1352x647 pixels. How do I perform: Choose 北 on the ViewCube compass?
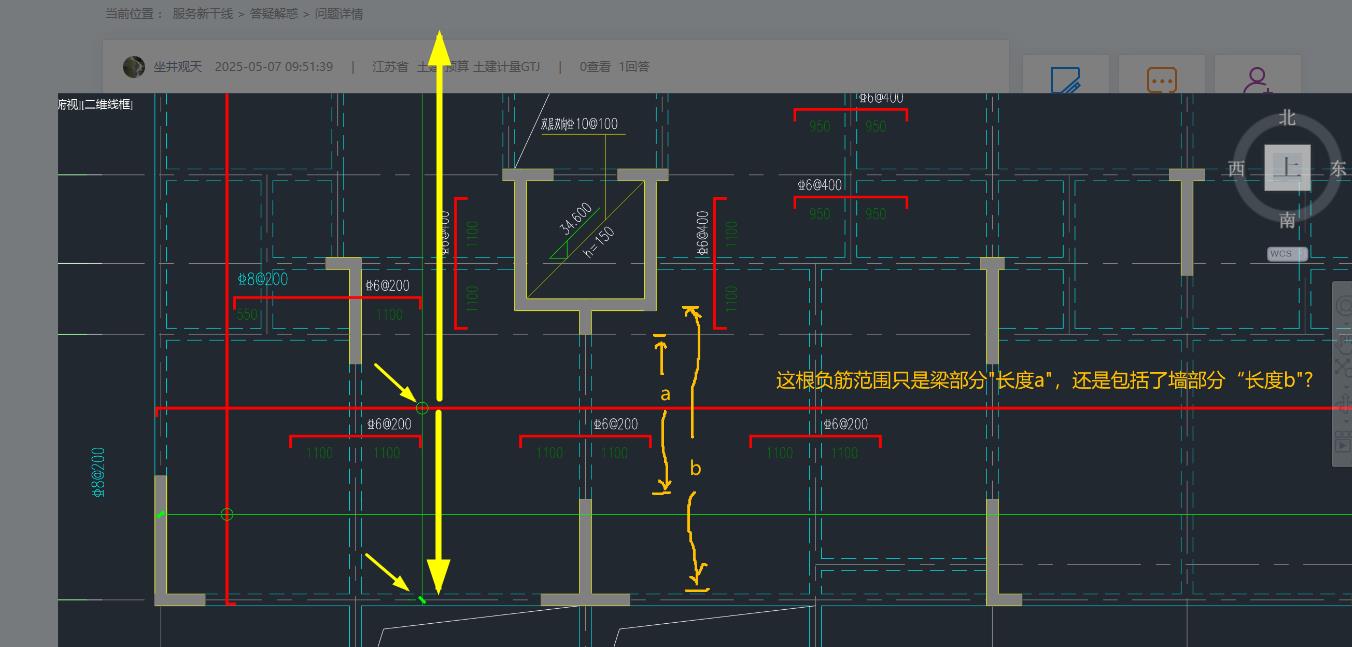point(1287,118)
